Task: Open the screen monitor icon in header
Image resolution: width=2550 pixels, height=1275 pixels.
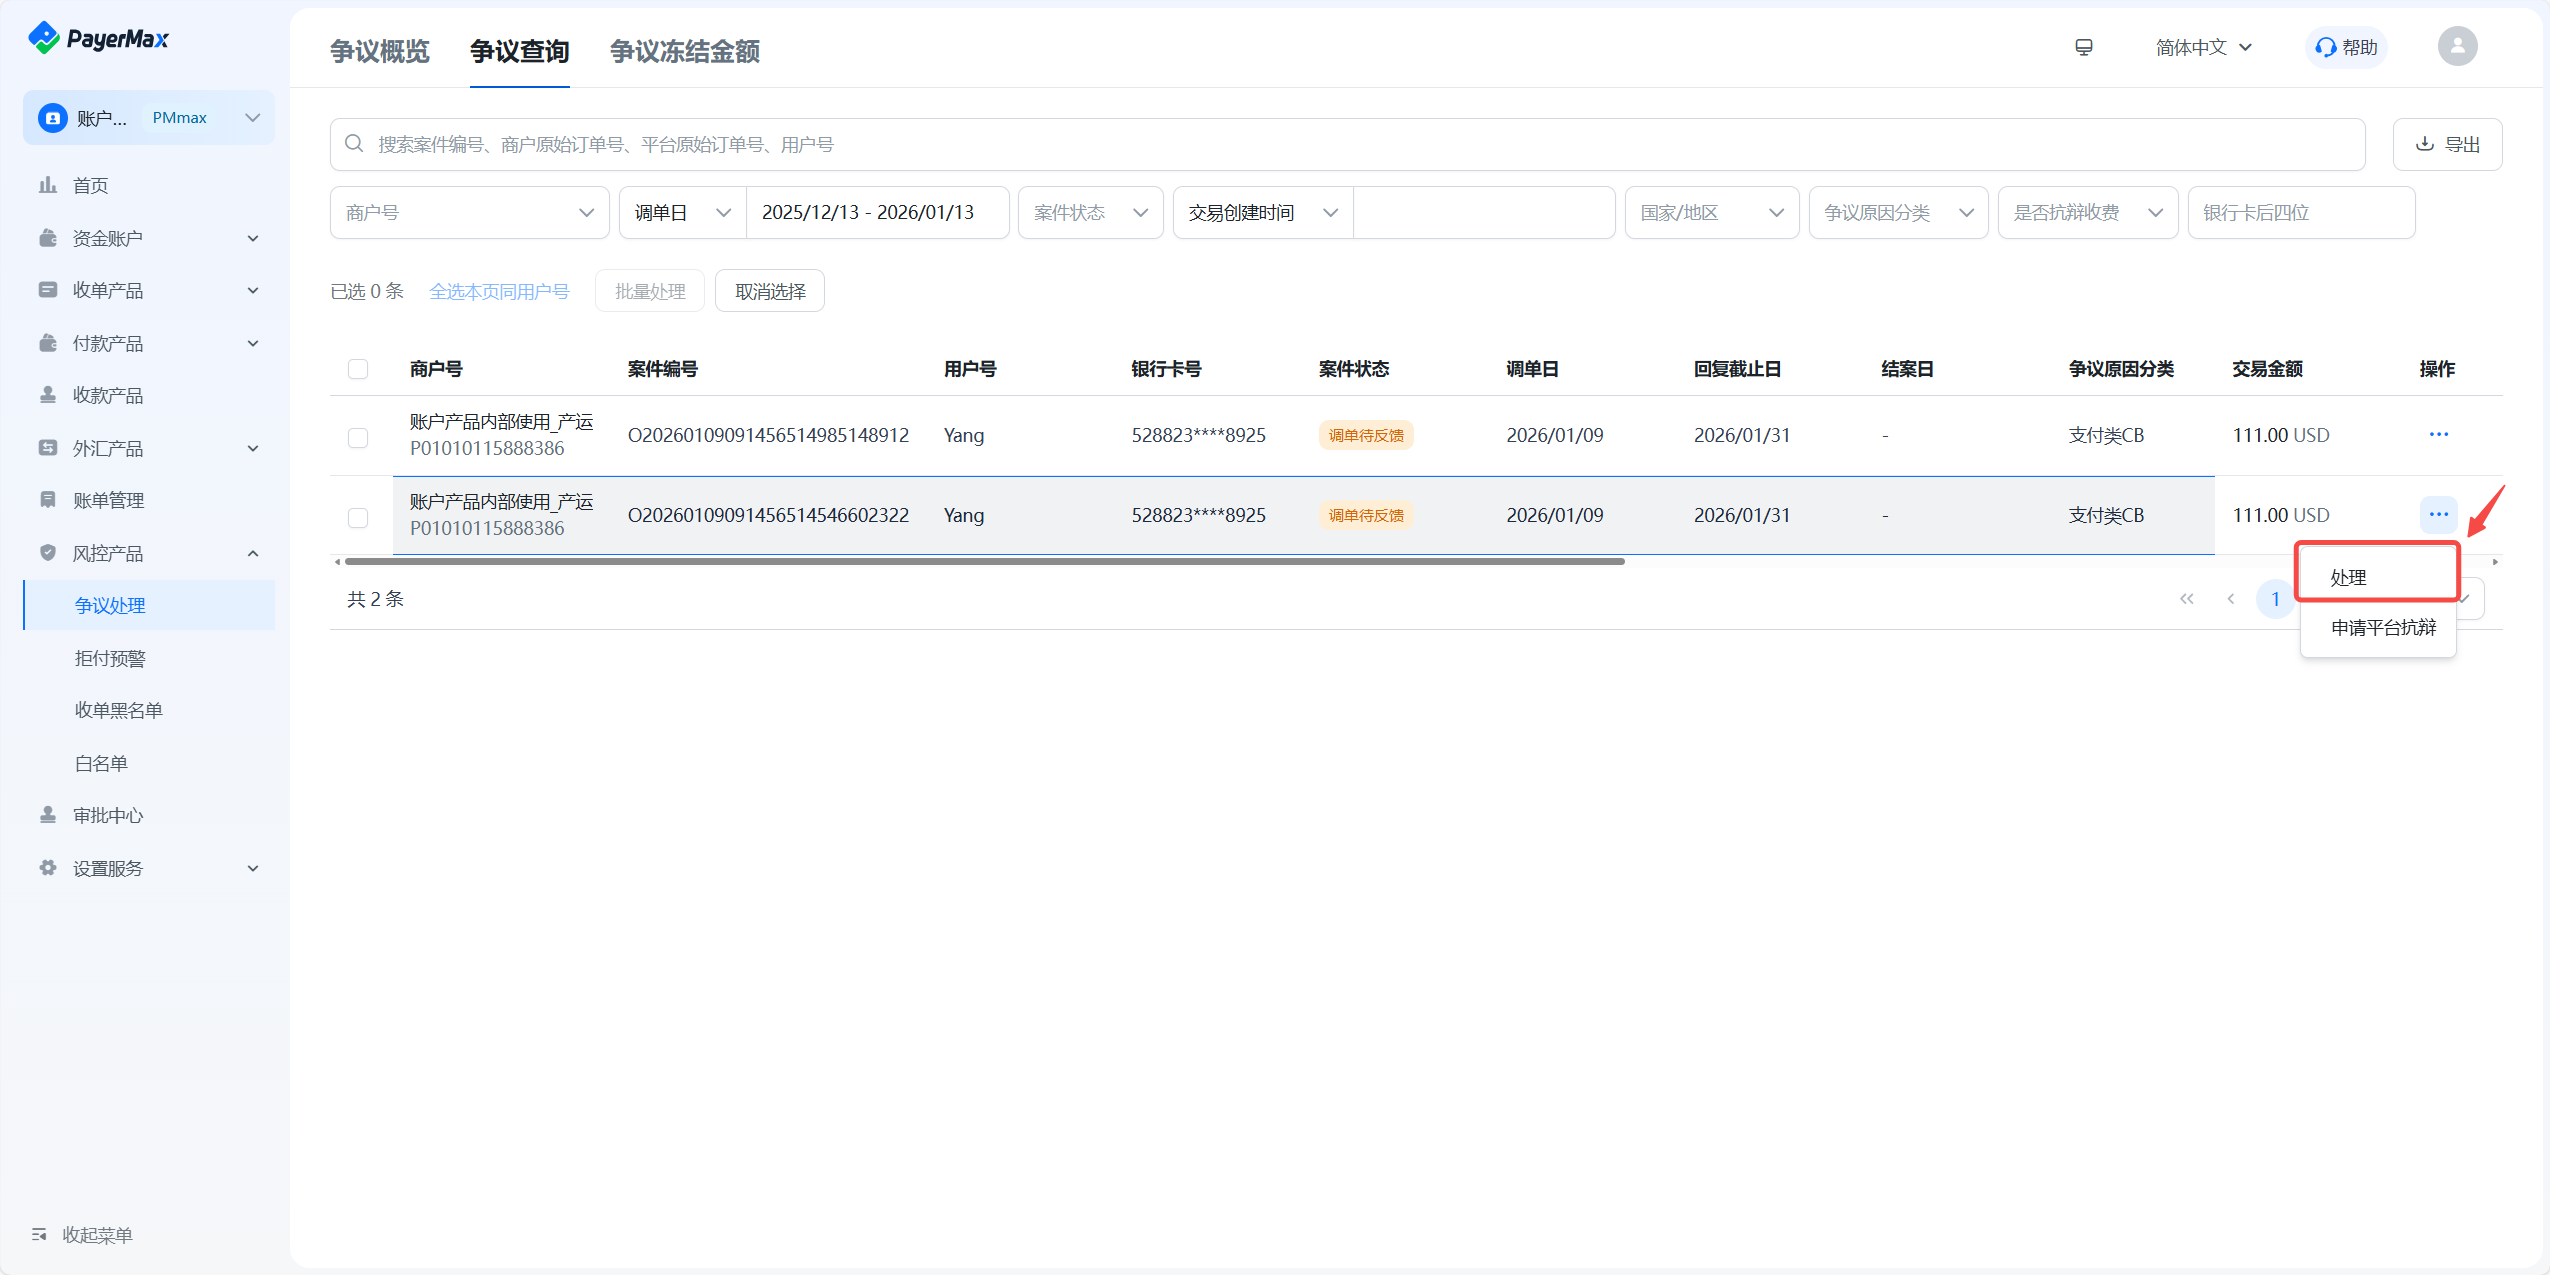Action: point(2084,47)
